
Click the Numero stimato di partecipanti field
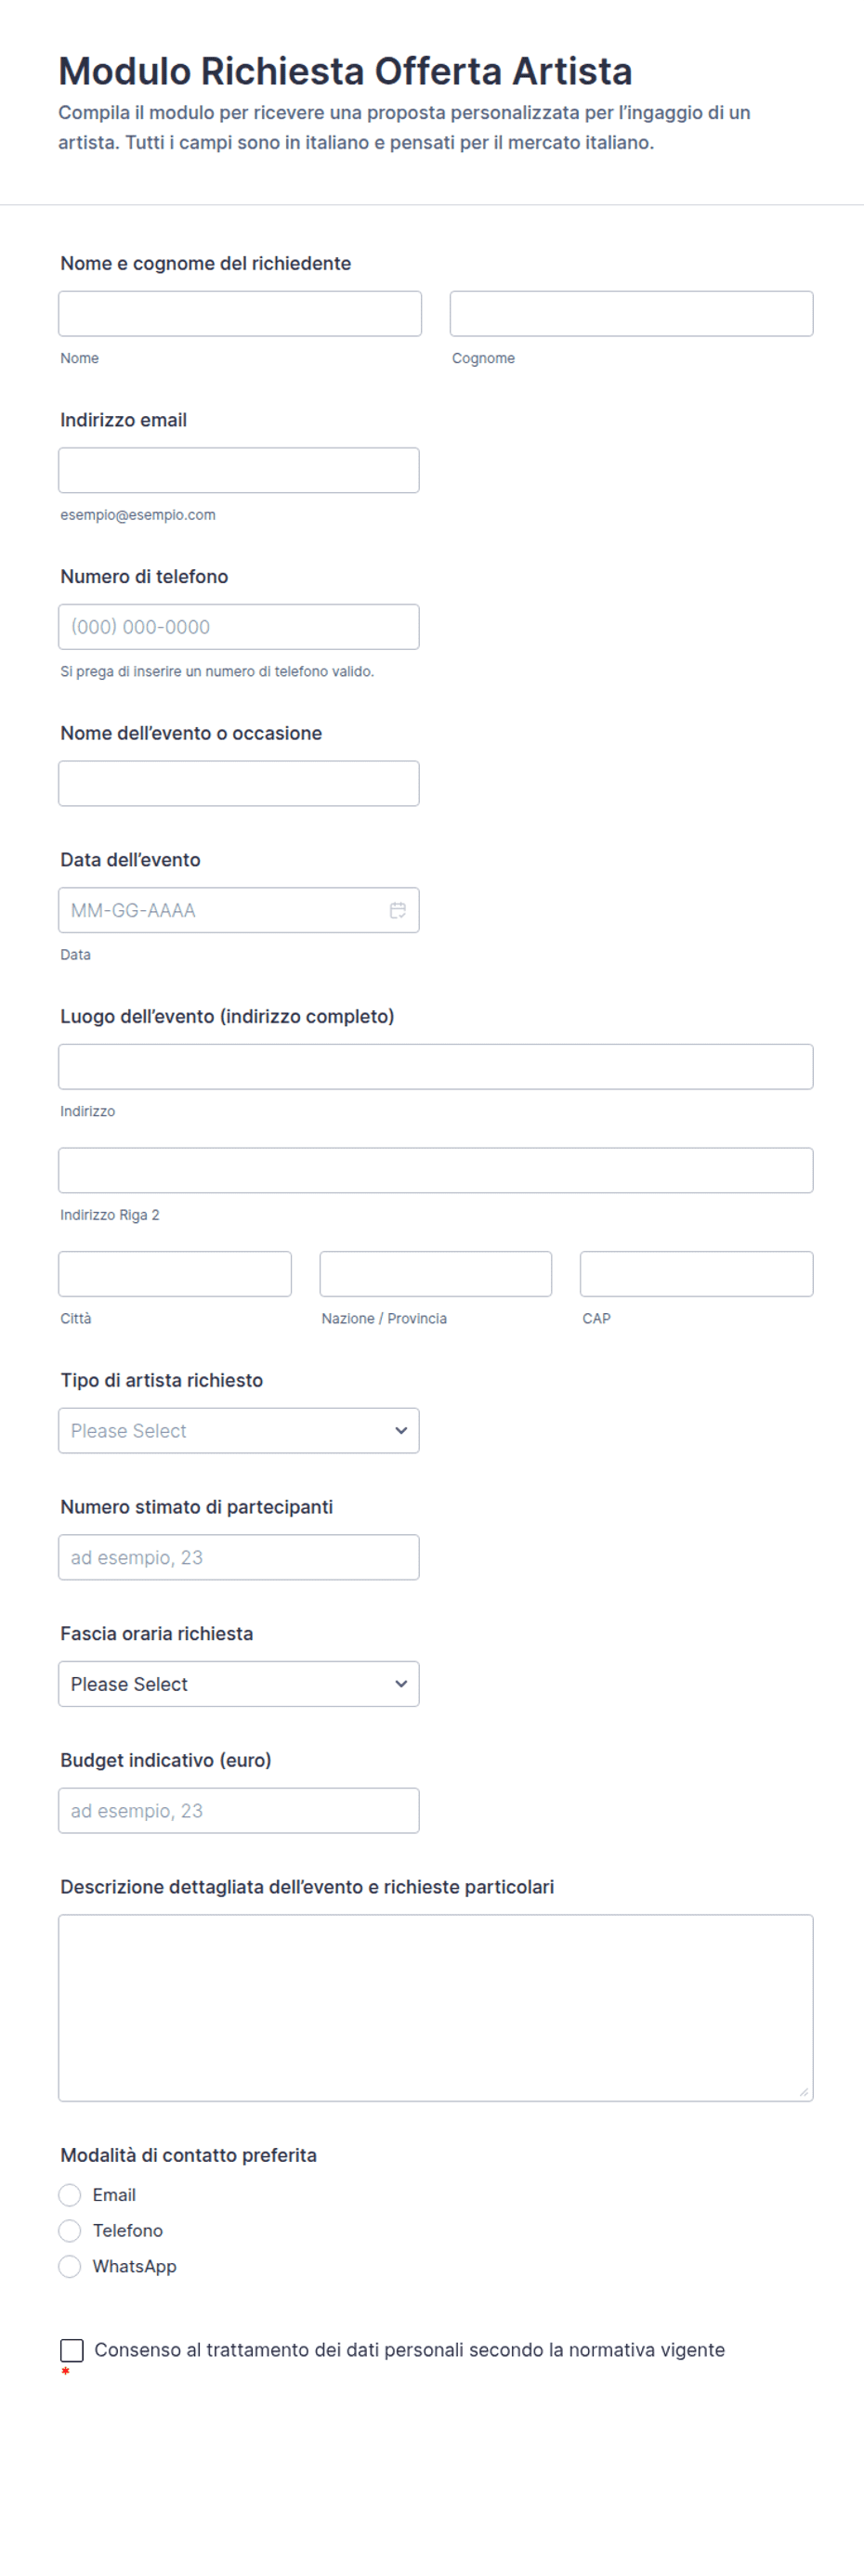coord(238,1558)
